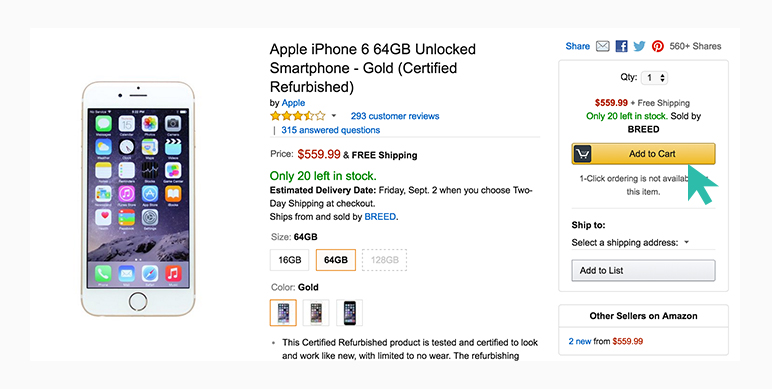Select the black Space Gray color swatch
Screen dimensions: 772x389
pyautogui.click(x=350, y=313)
